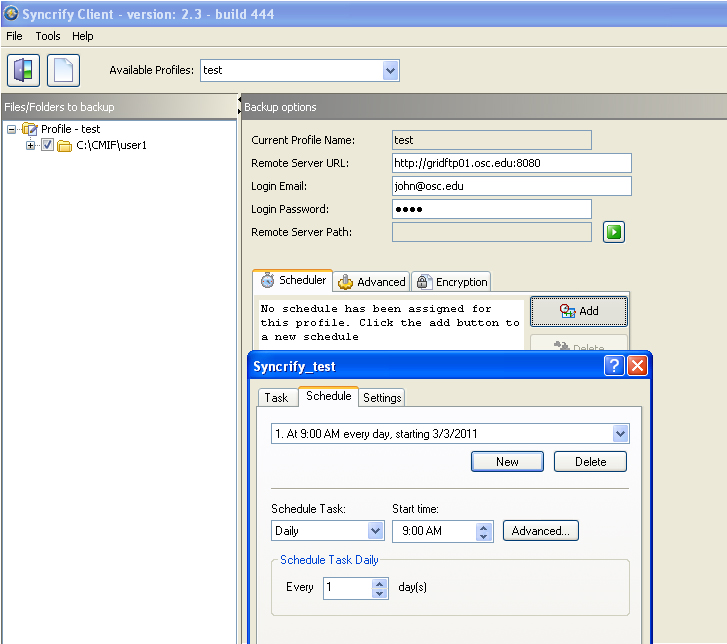
Task: Click the Login Password field
Action: 491,209
